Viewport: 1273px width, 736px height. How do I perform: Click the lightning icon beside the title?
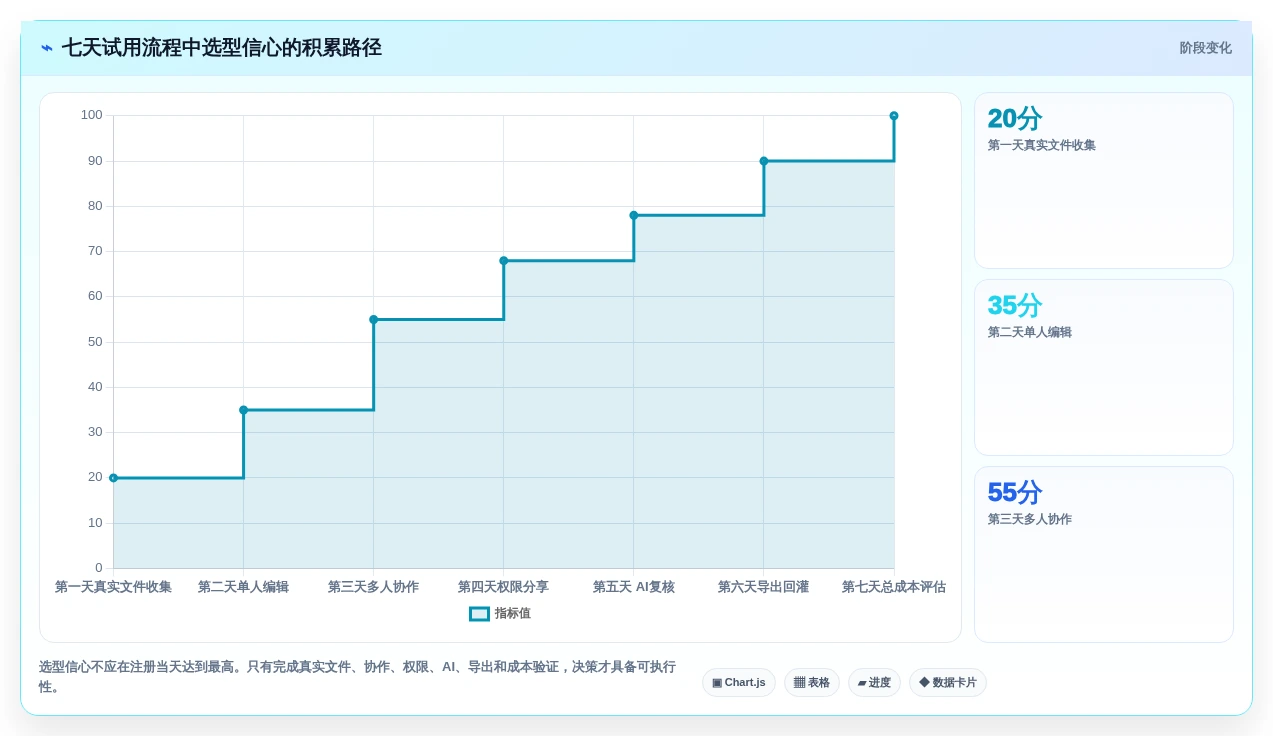click(x=47, y=48)
